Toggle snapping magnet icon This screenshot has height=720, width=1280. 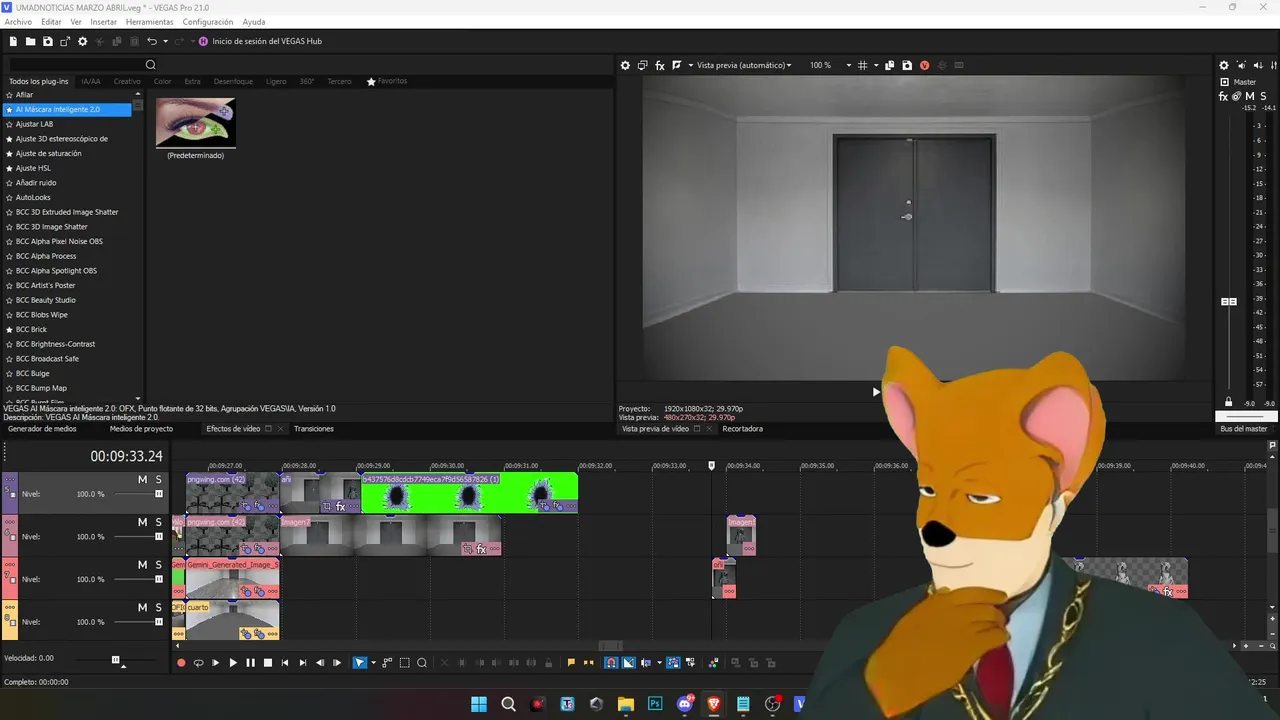611,662
